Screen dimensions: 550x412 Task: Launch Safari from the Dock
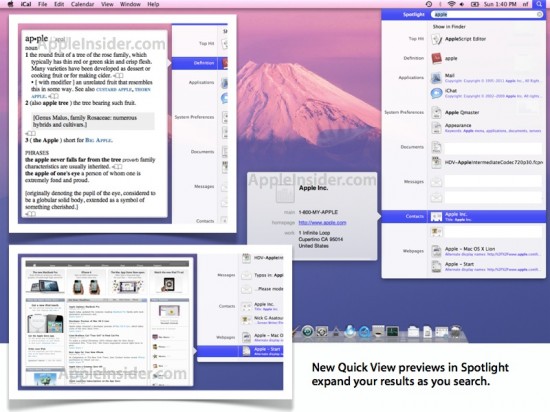click(x=365, y=331)
